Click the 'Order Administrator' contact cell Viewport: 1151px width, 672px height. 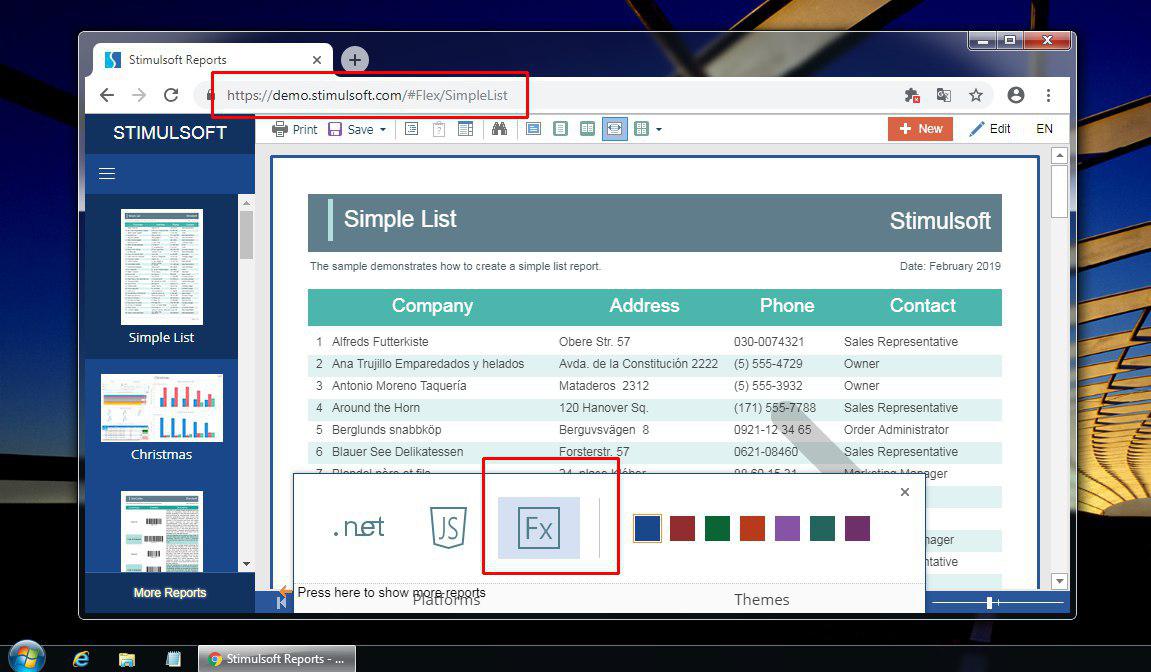tap(896, 430)
